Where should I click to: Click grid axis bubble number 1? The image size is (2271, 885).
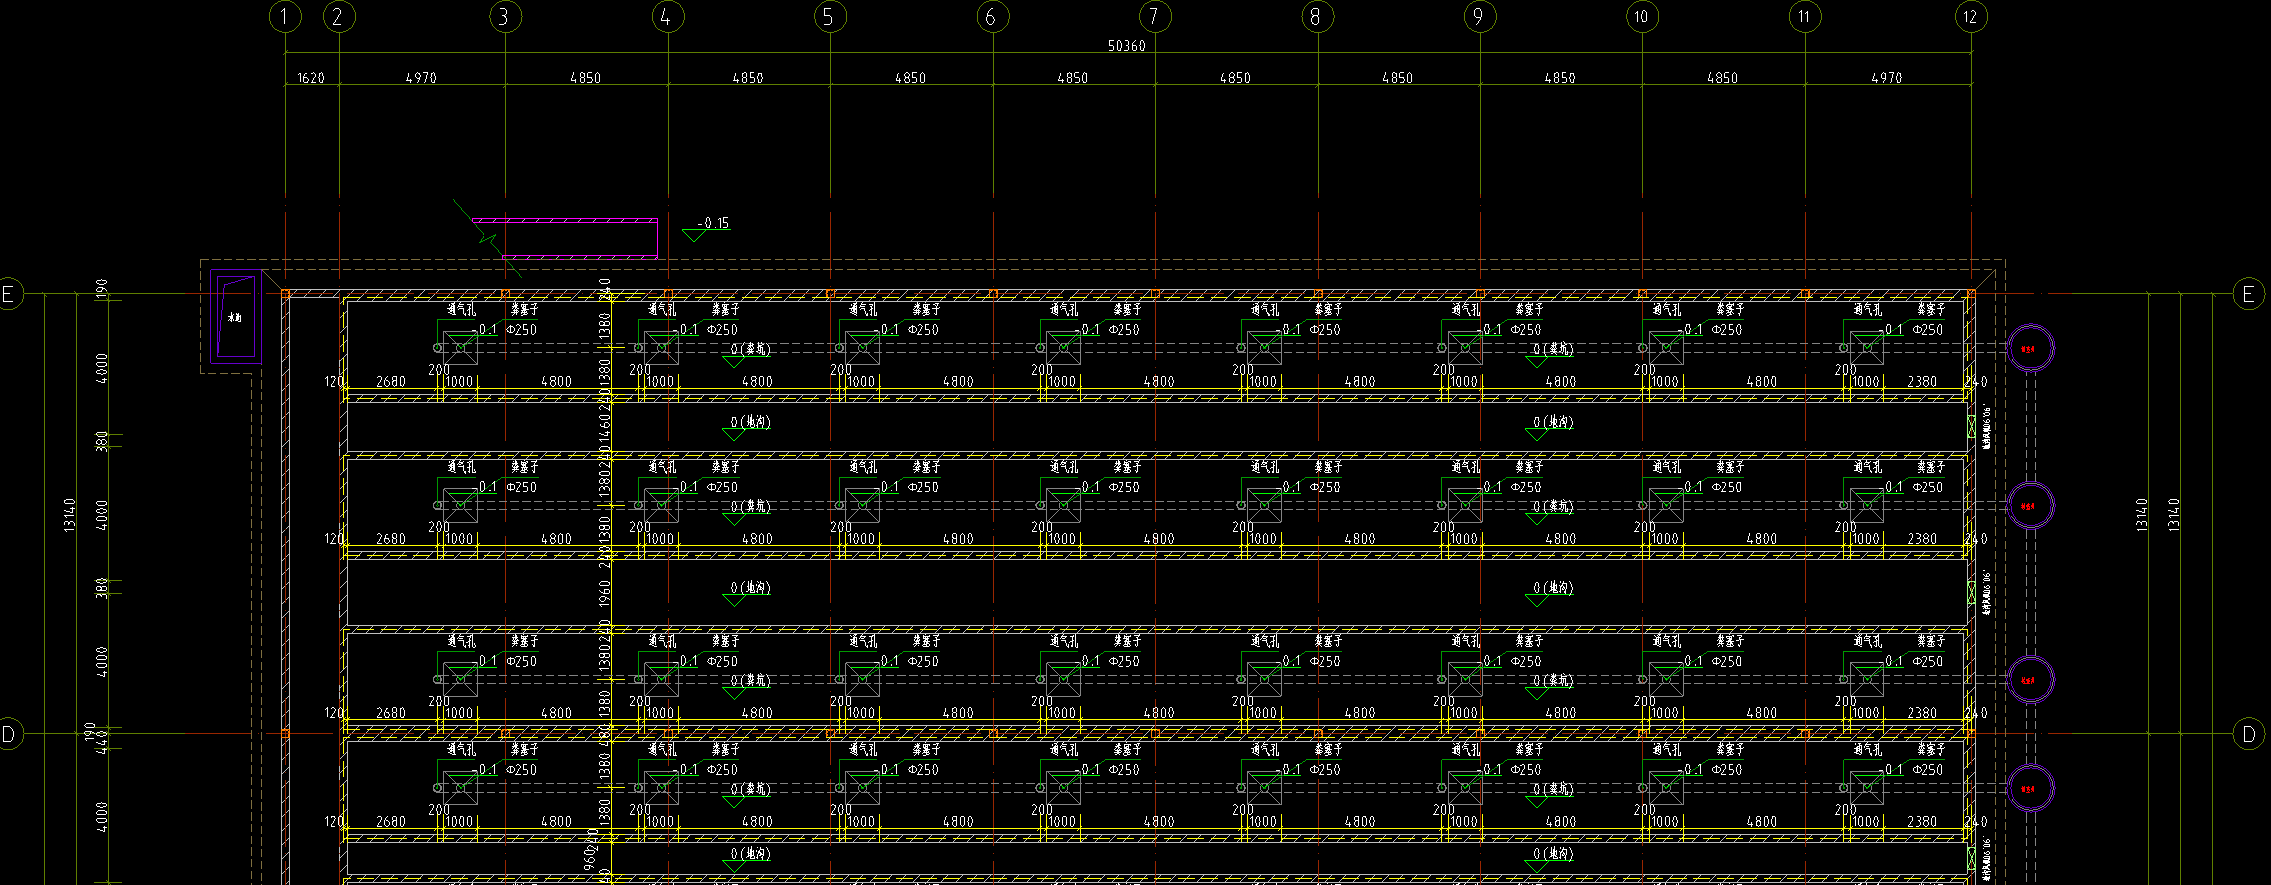[x=286, y=17]
